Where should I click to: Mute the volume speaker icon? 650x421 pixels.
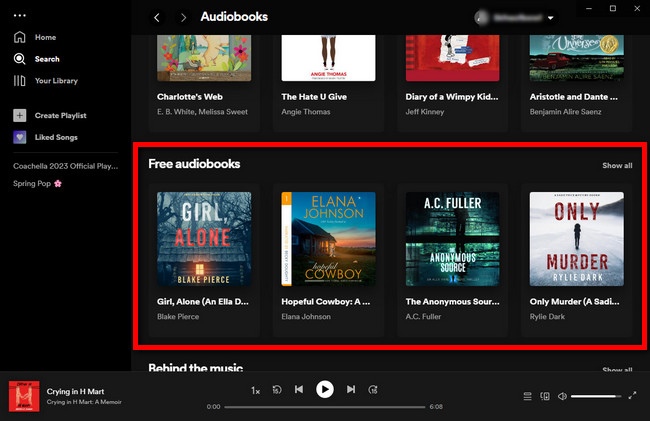tap(562, 397)
